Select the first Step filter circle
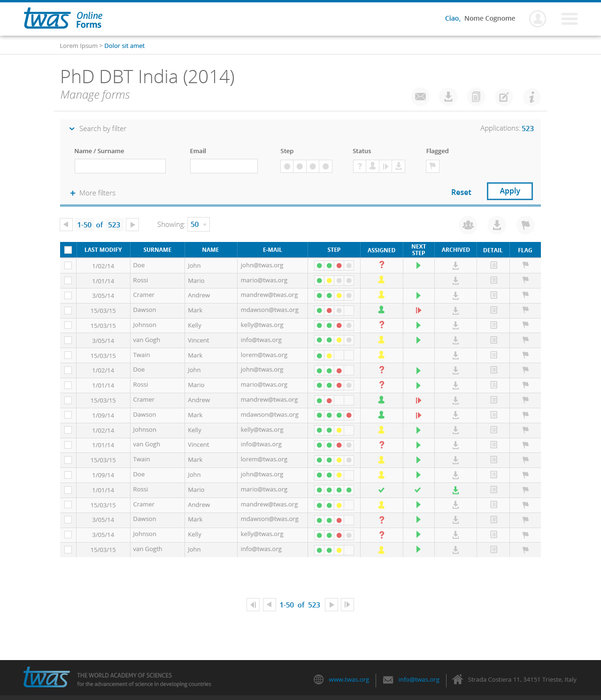The image size is (601, 700). pos(287,166)
